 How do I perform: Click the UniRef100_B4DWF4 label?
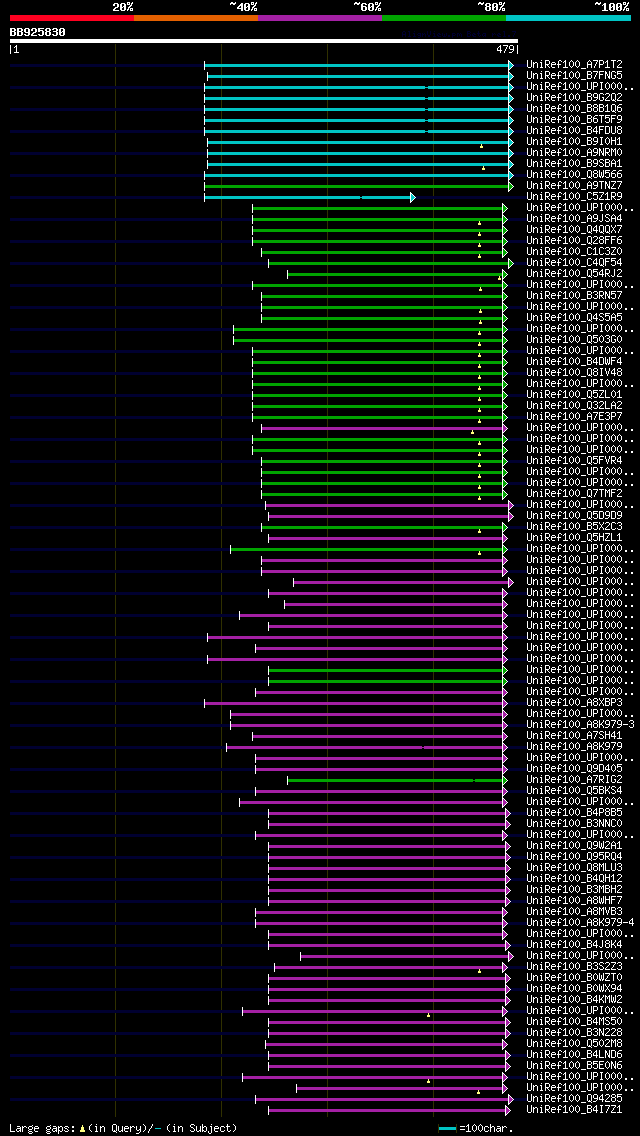pyautogui.click(x=574, y=362)
